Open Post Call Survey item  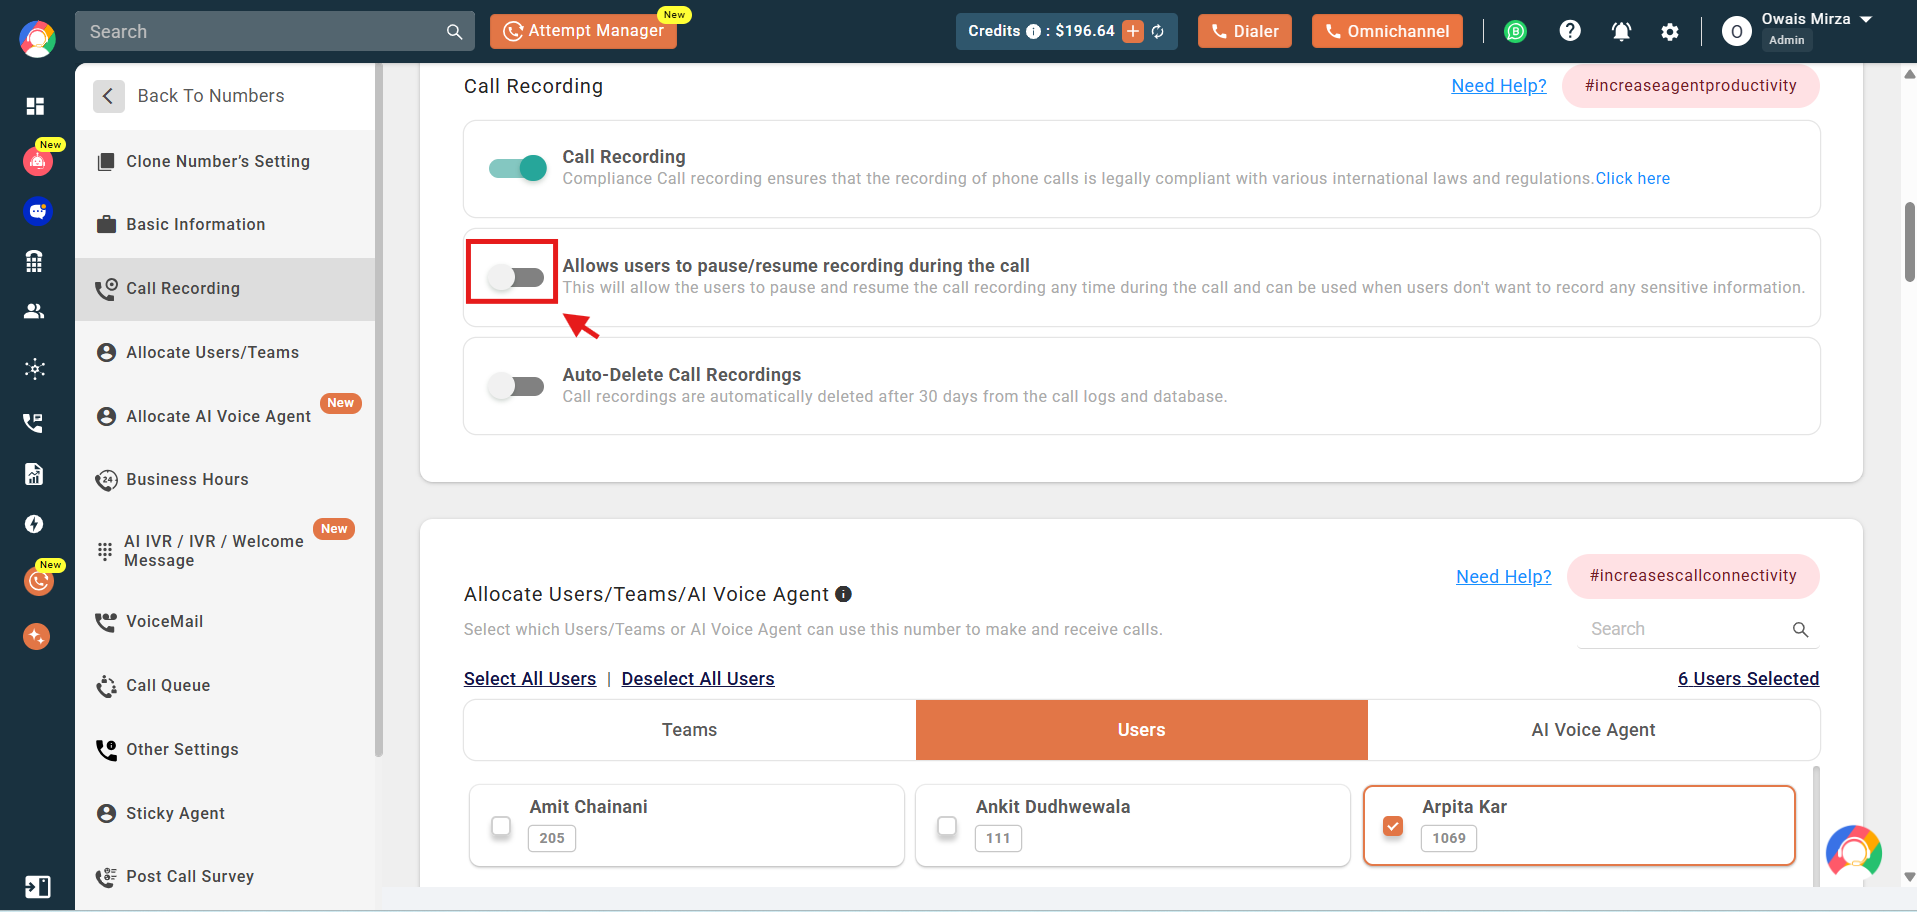click(225, 877)
